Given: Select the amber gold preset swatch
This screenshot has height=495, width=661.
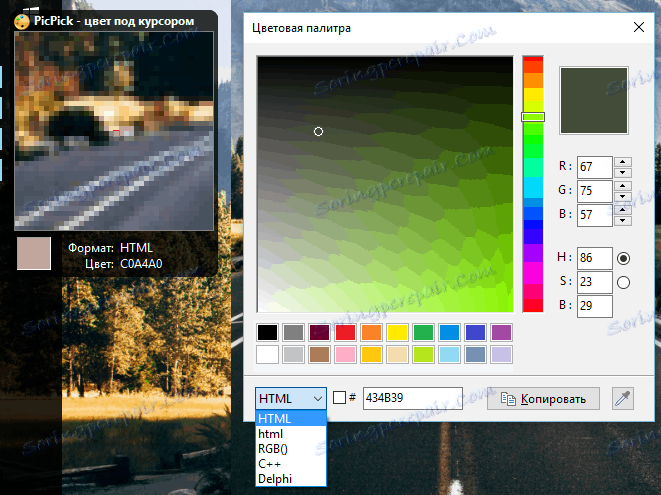Looking at the screenshot, I should click(x=371, y=355).
